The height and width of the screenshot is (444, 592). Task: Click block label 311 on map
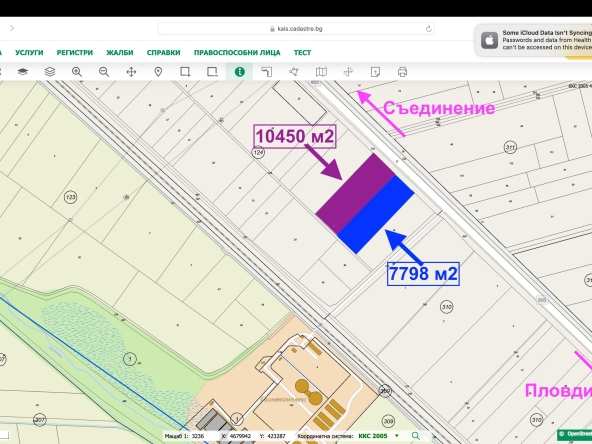[510, 147]
